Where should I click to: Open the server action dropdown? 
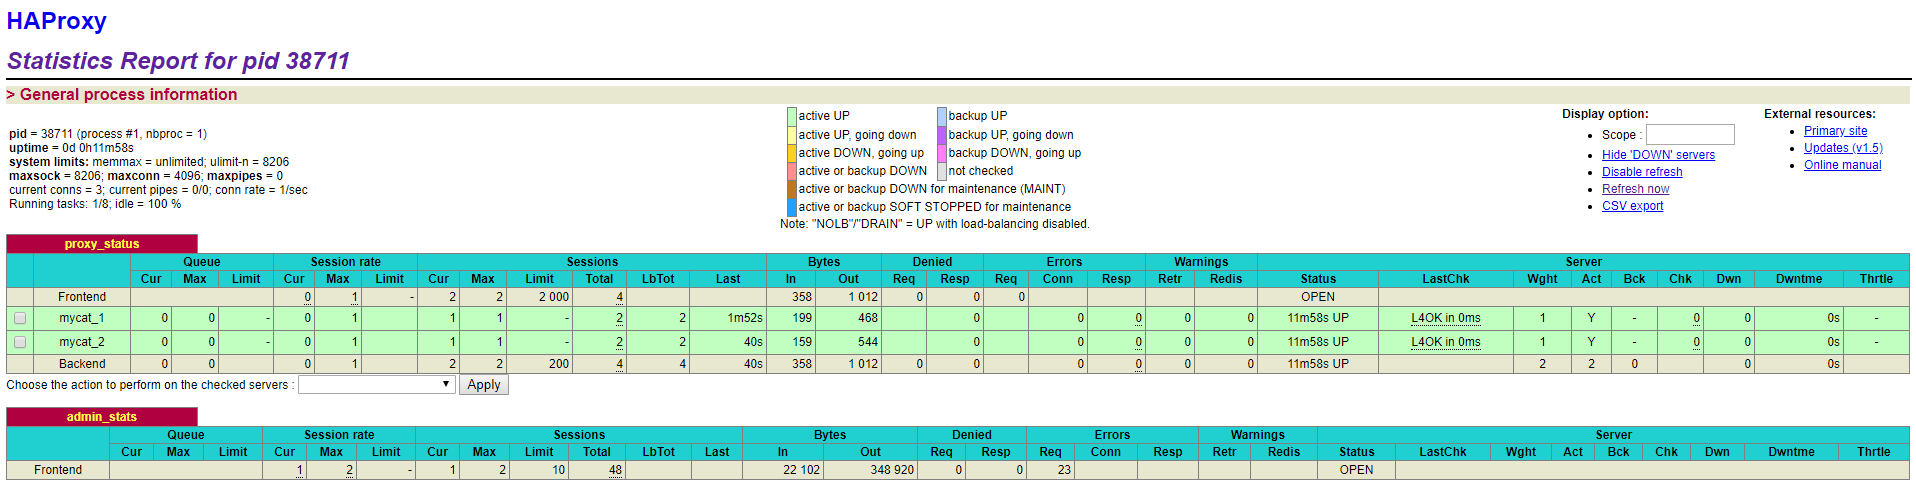377,385
